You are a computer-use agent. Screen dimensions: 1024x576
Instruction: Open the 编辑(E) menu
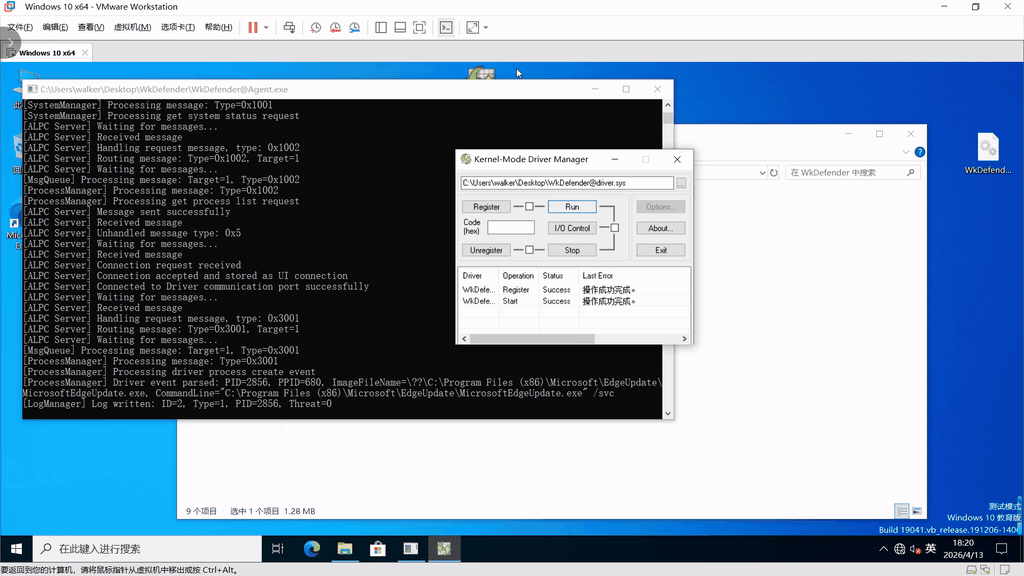pos(55,27)
